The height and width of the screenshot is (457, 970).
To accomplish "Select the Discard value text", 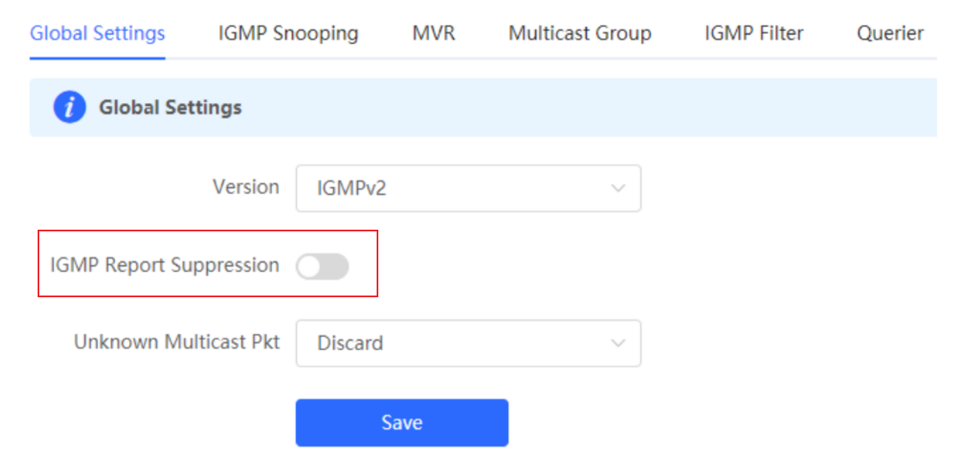I will click(350, 343).
